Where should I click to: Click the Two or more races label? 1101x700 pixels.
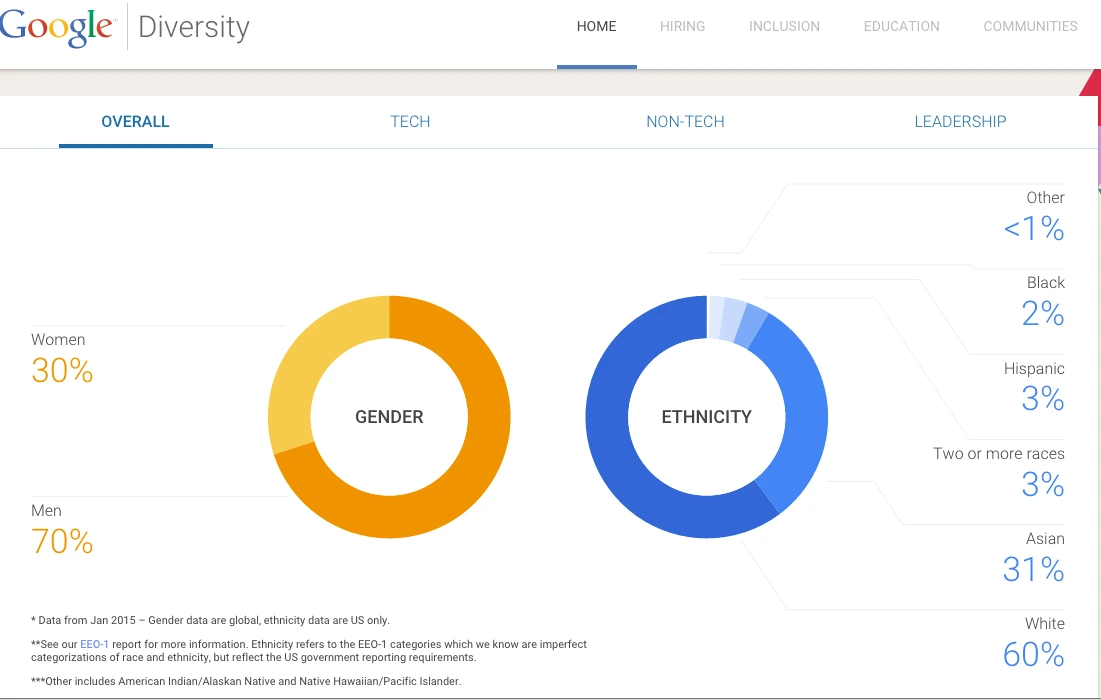pyautogui.click(x=998, y=454)
